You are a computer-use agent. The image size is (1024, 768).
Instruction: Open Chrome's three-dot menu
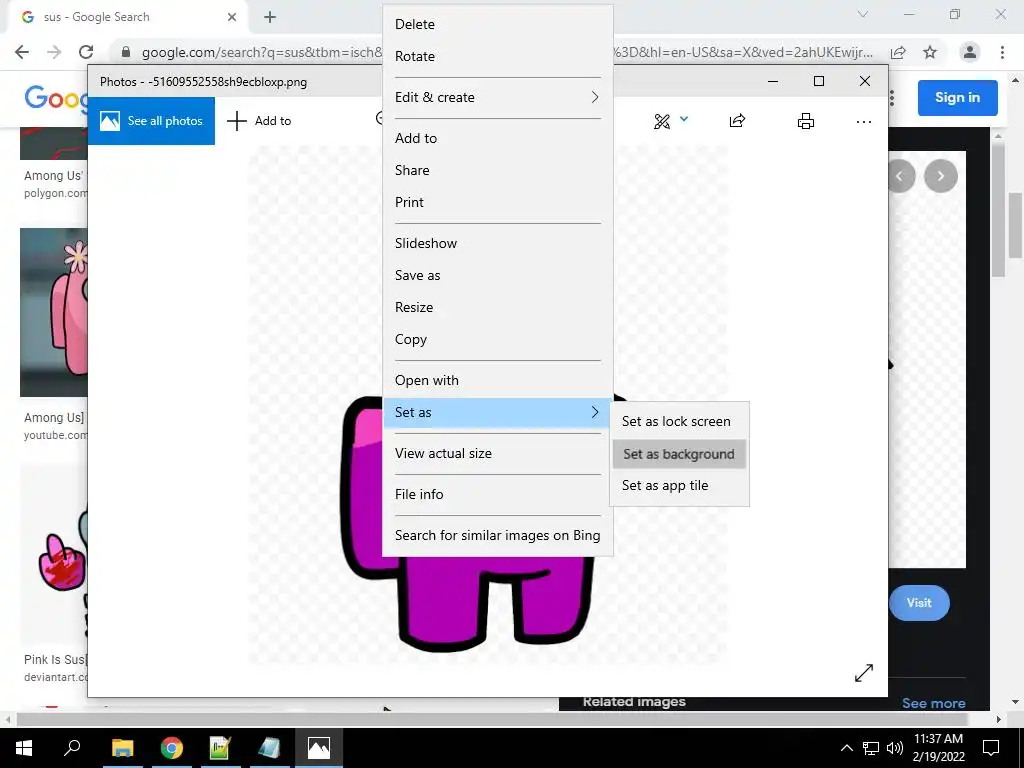click(1002, 52)
